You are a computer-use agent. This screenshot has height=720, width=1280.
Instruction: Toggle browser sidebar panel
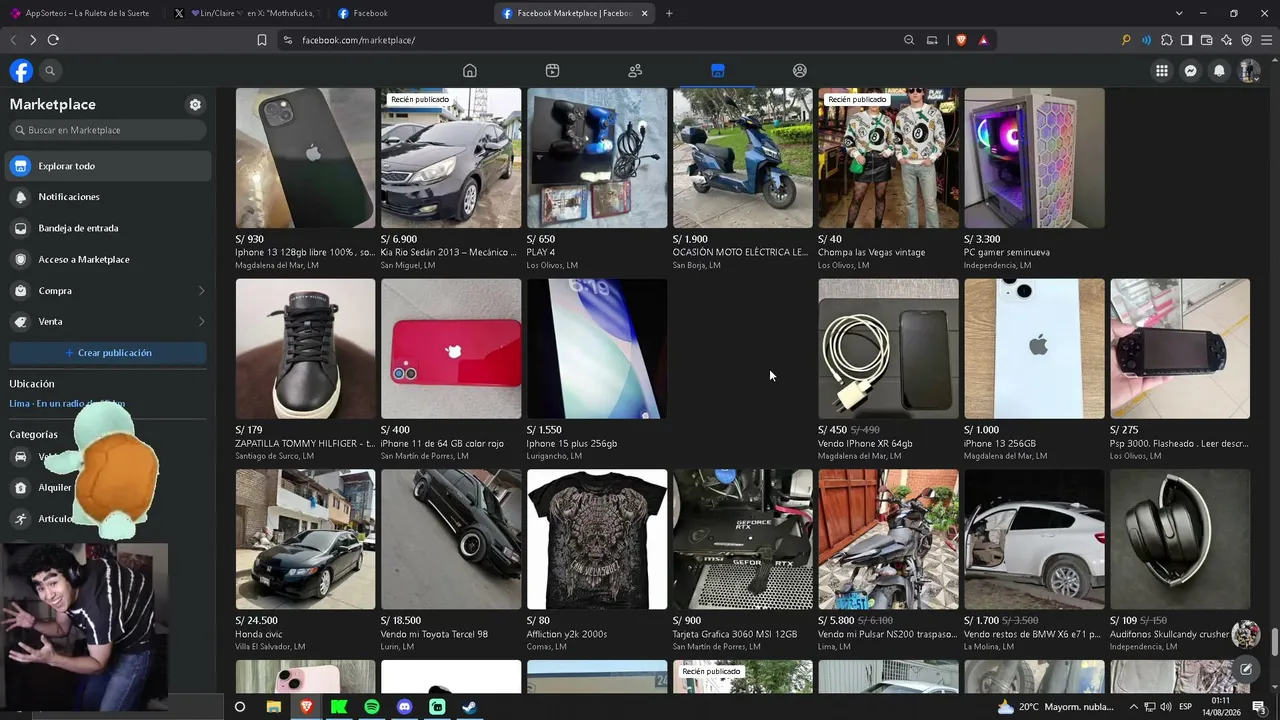point(1186,40)
